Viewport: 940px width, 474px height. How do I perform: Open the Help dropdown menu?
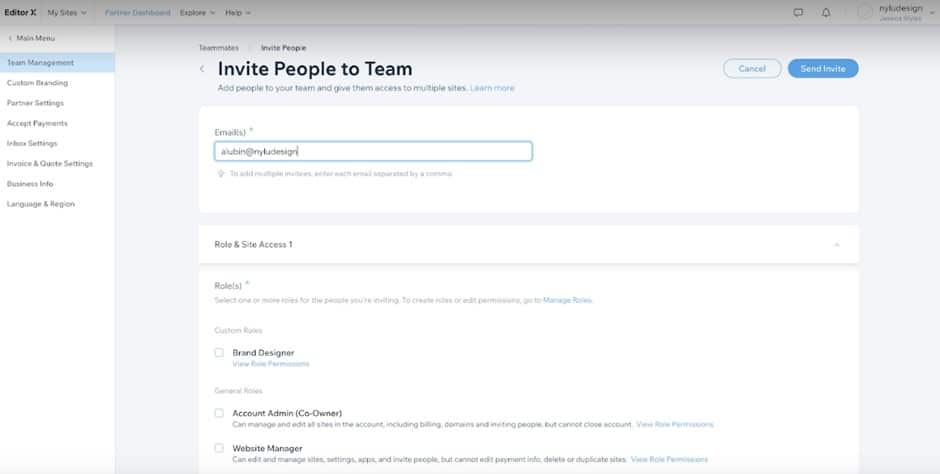[x=238, y=13]
